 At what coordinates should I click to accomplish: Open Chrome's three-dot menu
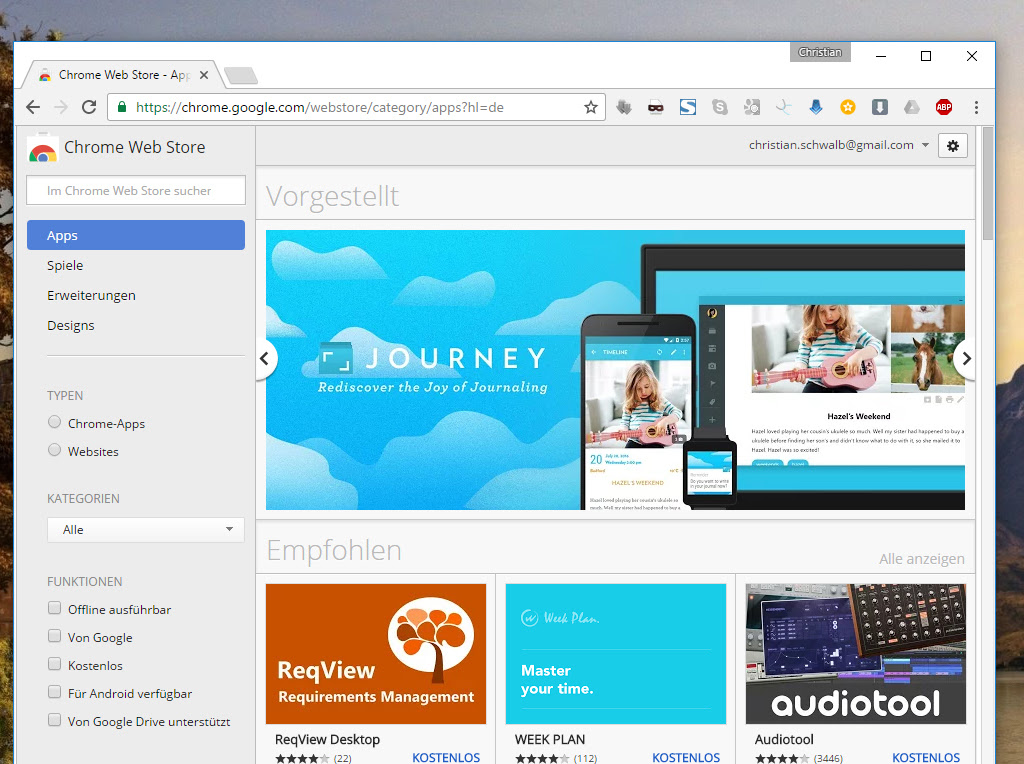976,107
